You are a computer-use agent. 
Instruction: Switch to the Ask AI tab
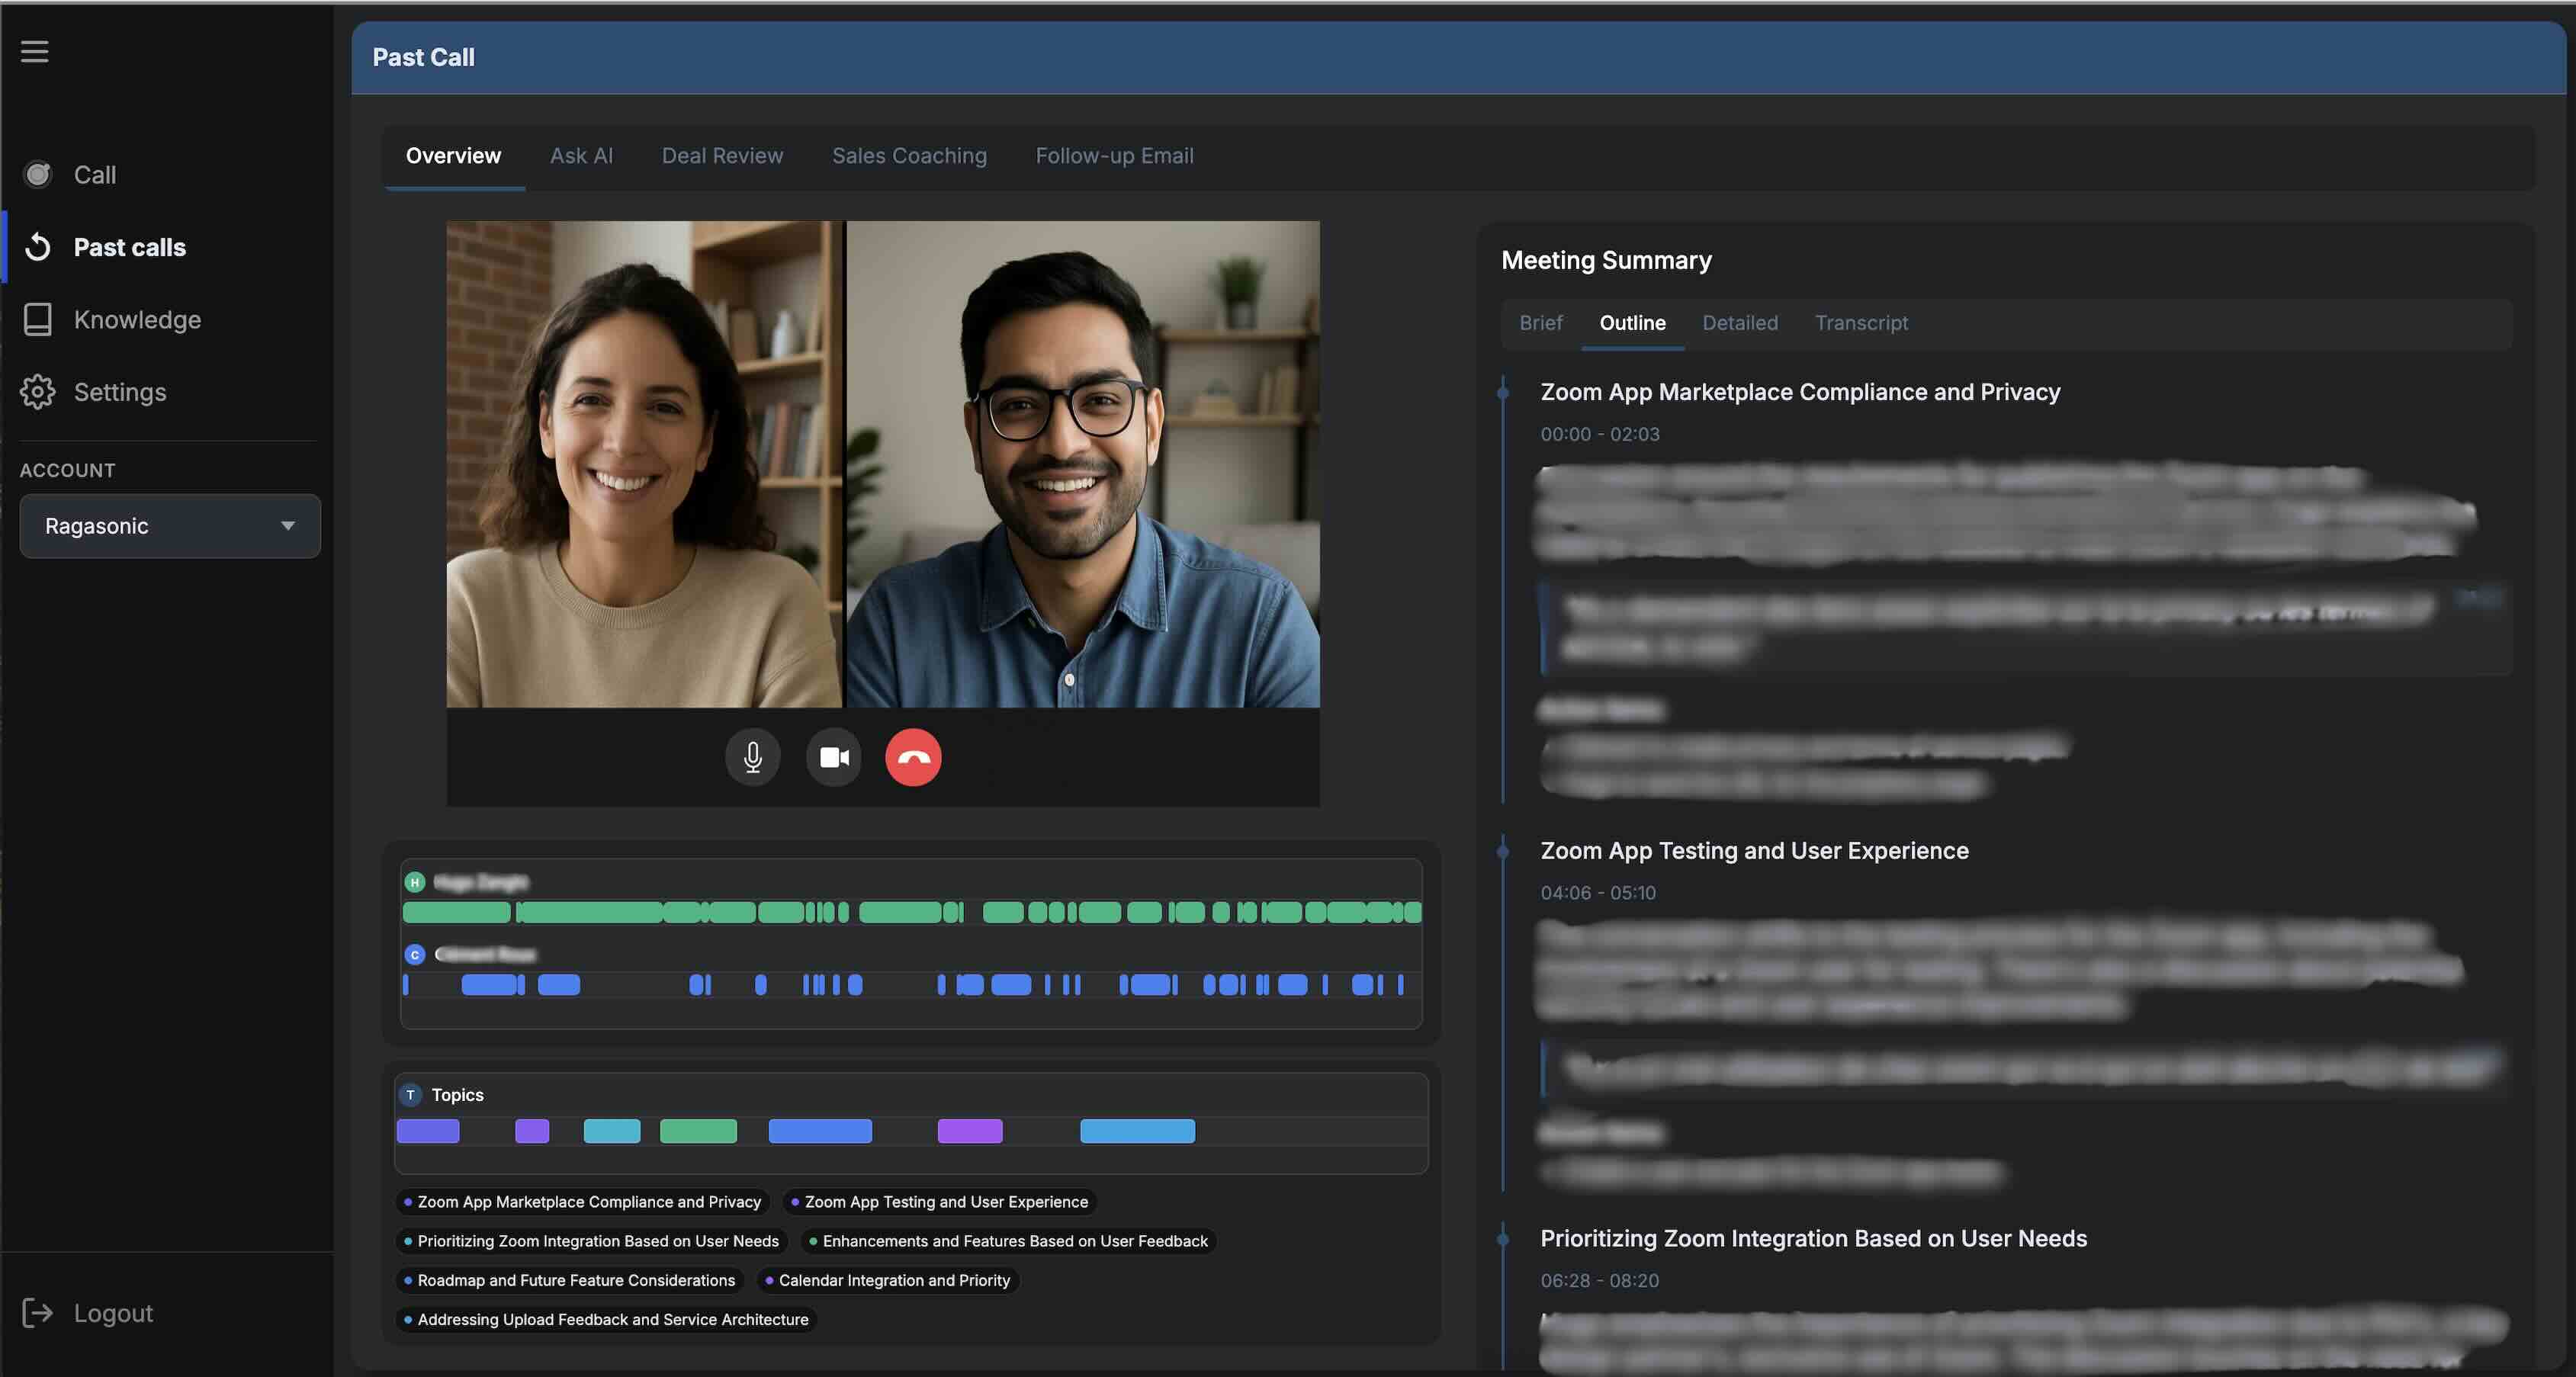581,156
